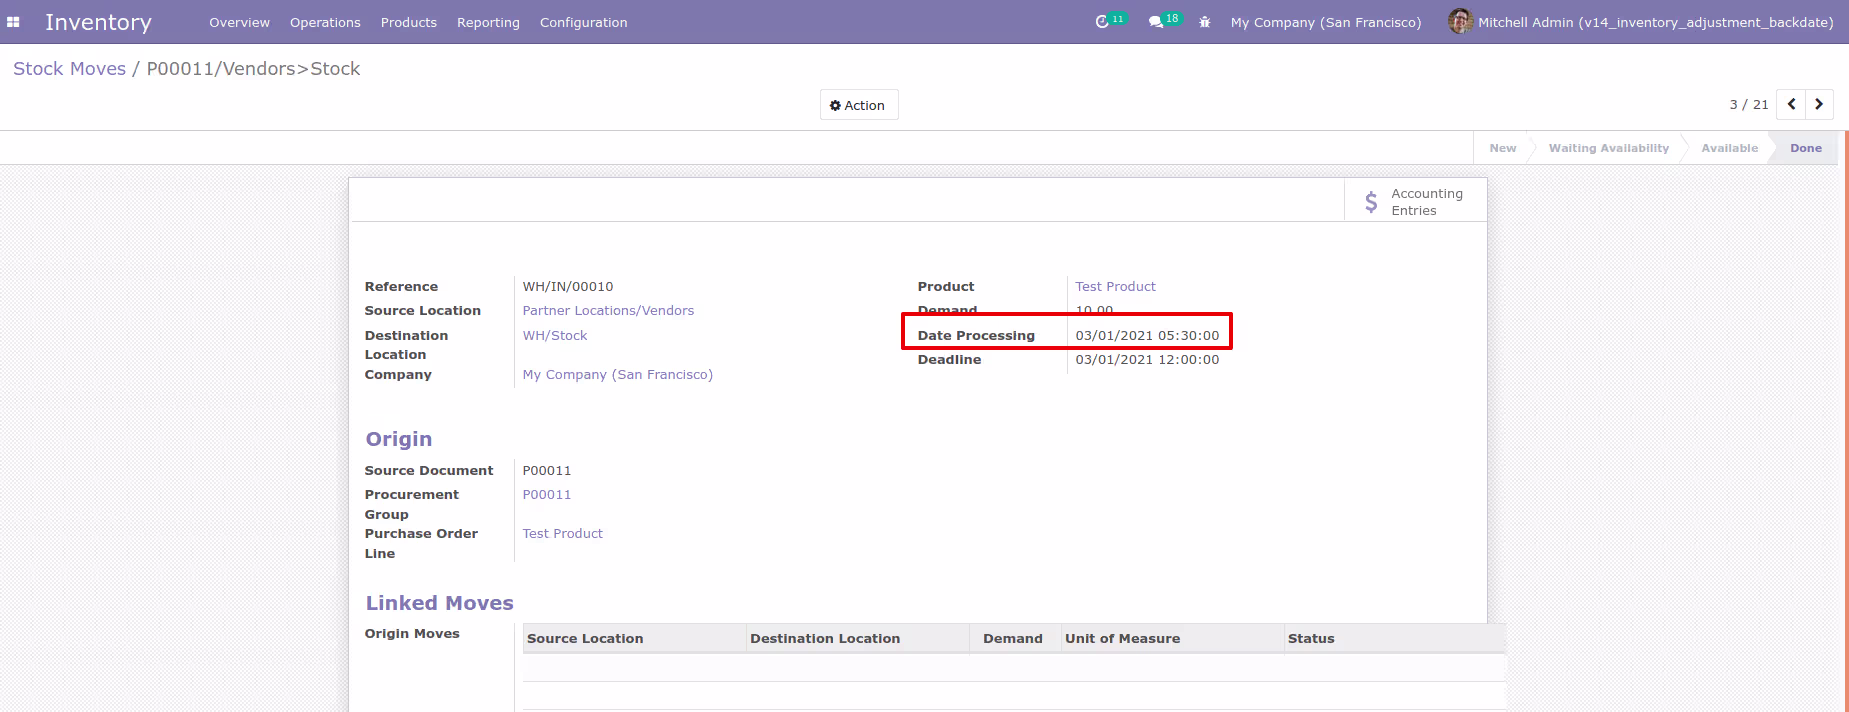Viewport: 1849px width, 712px height.
Task: Open the Reporting menu
Action: click(488, 22)
